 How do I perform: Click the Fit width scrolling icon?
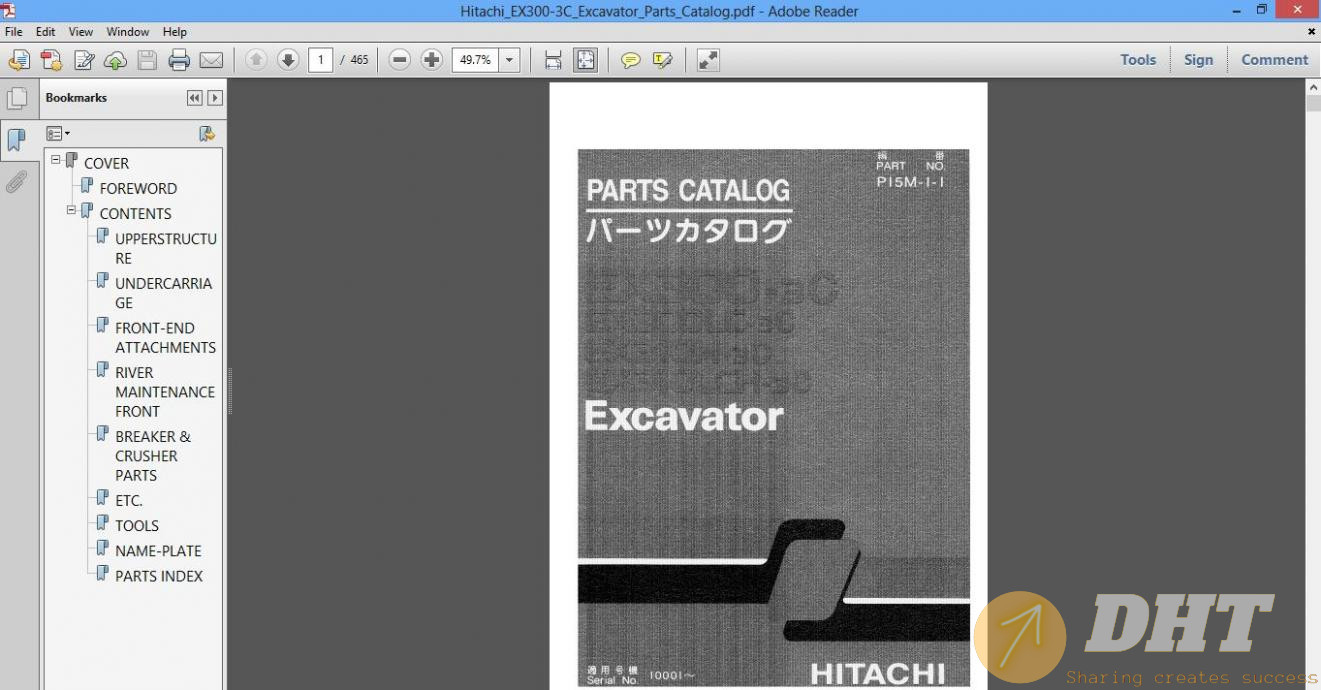[x=553, y=60]
